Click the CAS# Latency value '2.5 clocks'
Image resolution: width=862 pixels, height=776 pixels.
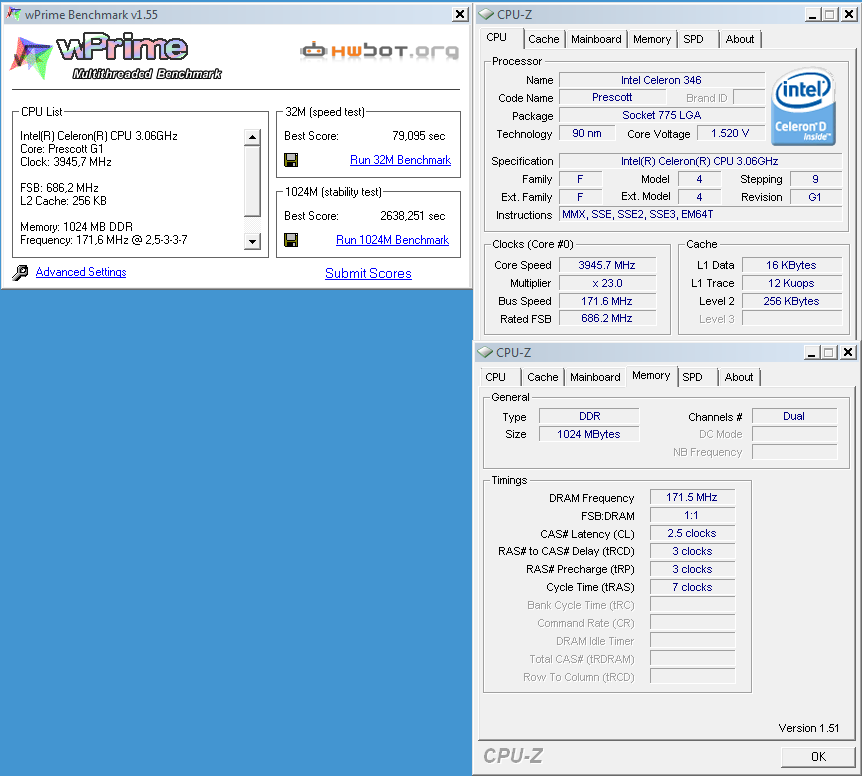[692, 533]
